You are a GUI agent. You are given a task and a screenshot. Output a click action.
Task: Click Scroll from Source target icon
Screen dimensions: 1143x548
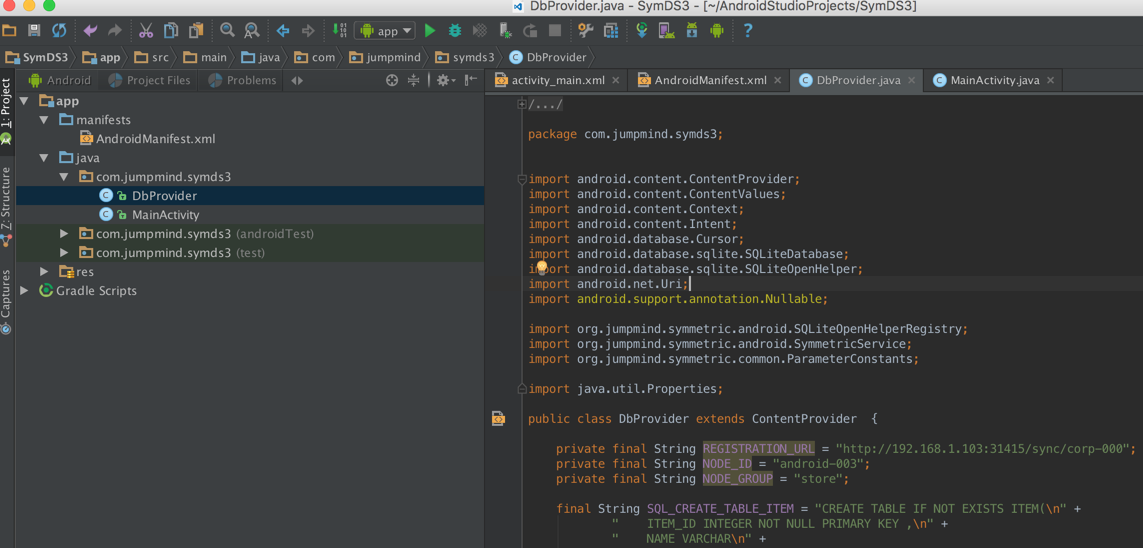tap(392, 80)
